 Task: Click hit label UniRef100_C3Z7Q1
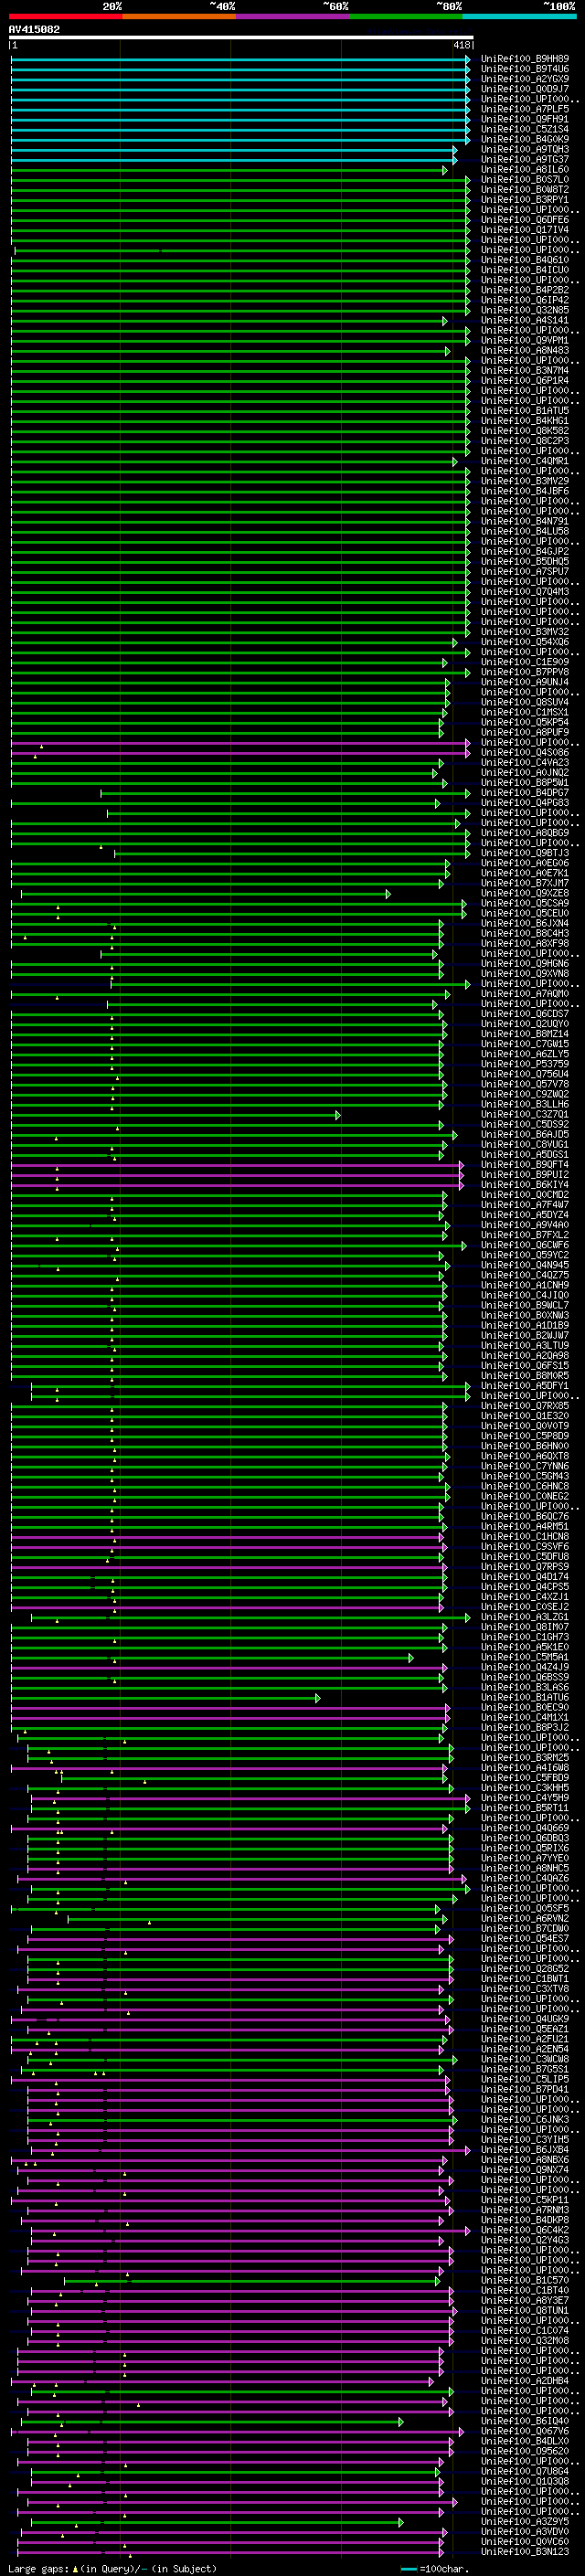pos(525,1114)
